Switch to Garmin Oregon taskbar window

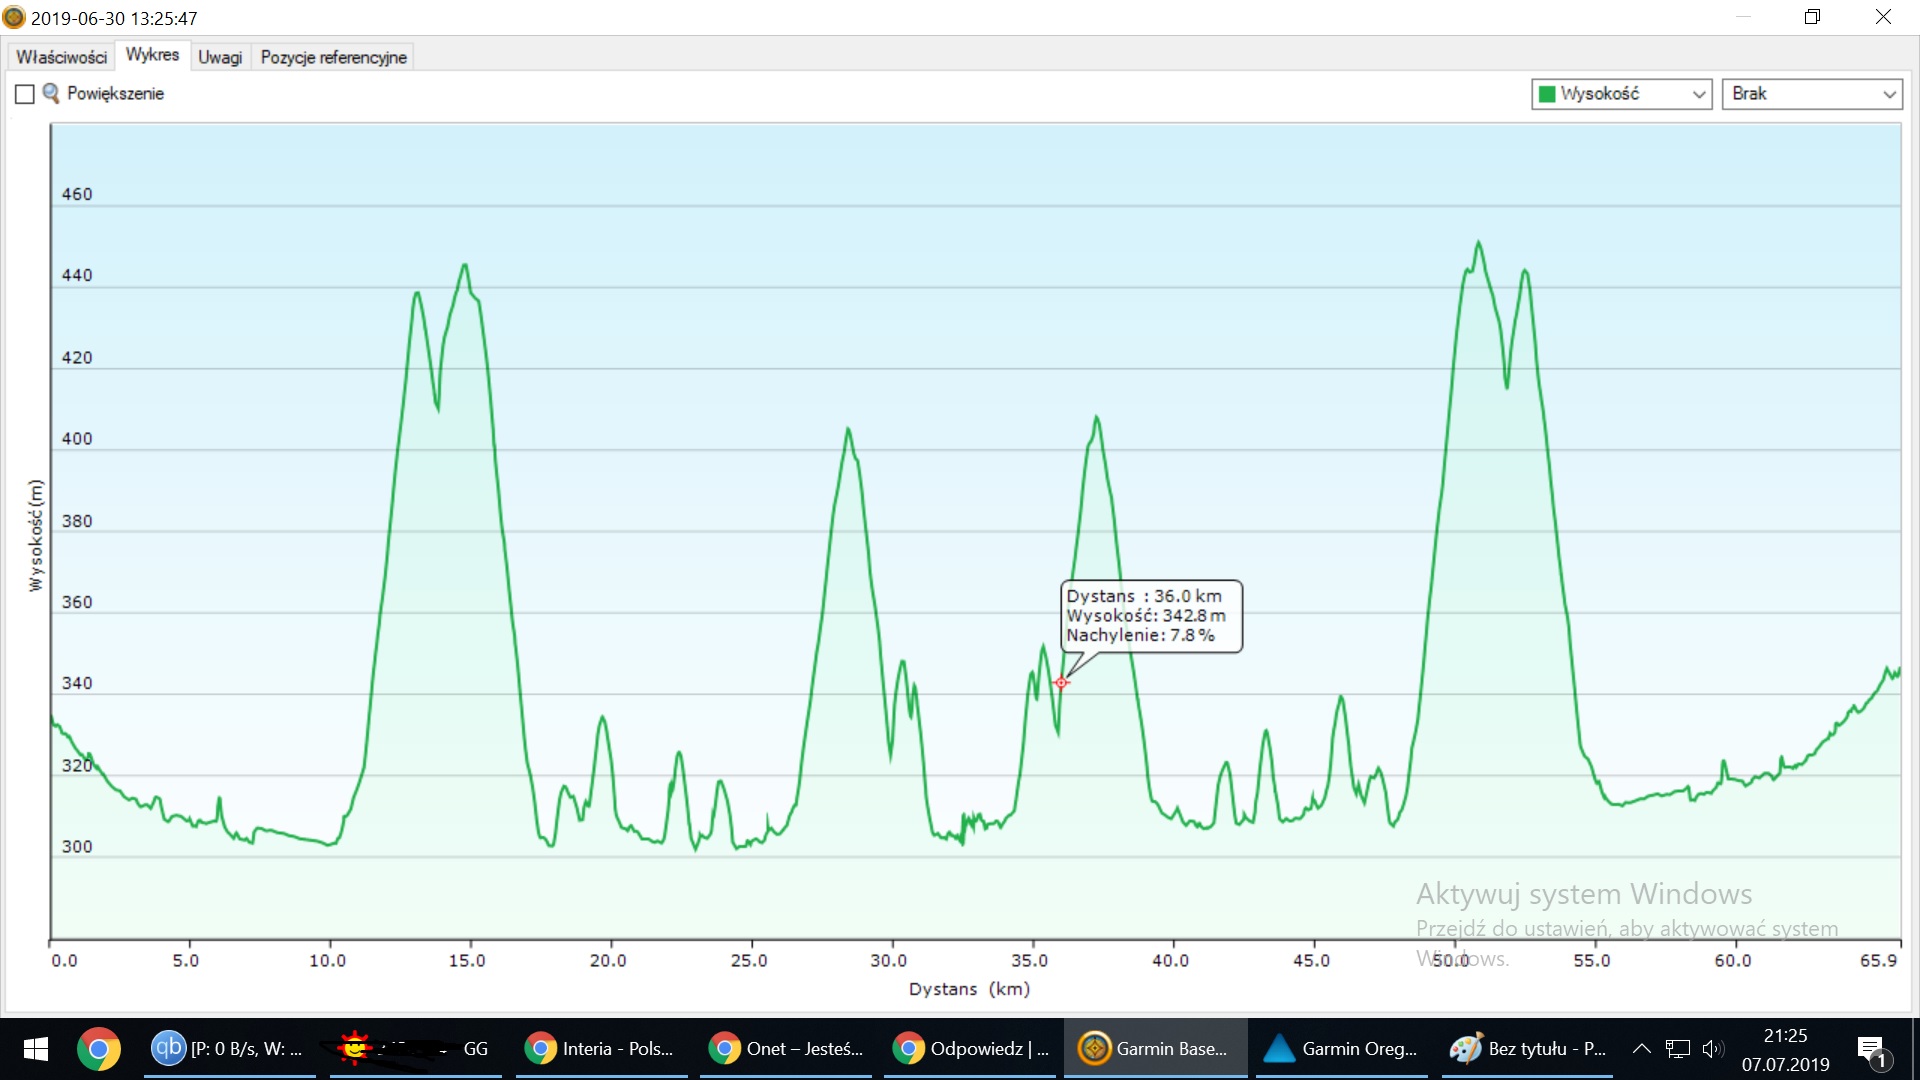click(1341, 1048)
